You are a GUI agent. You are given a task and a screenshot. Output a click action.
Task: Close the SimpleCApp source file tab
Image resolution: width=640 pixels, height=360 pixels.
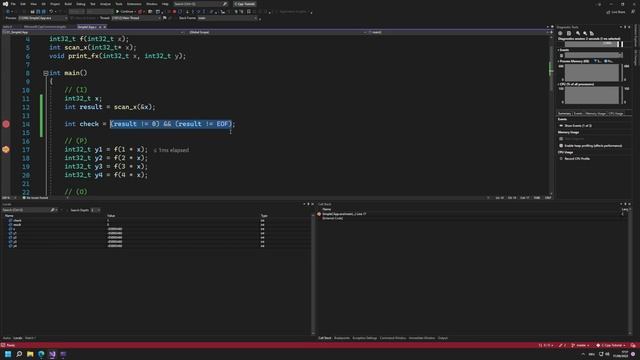tap(104, 27)
